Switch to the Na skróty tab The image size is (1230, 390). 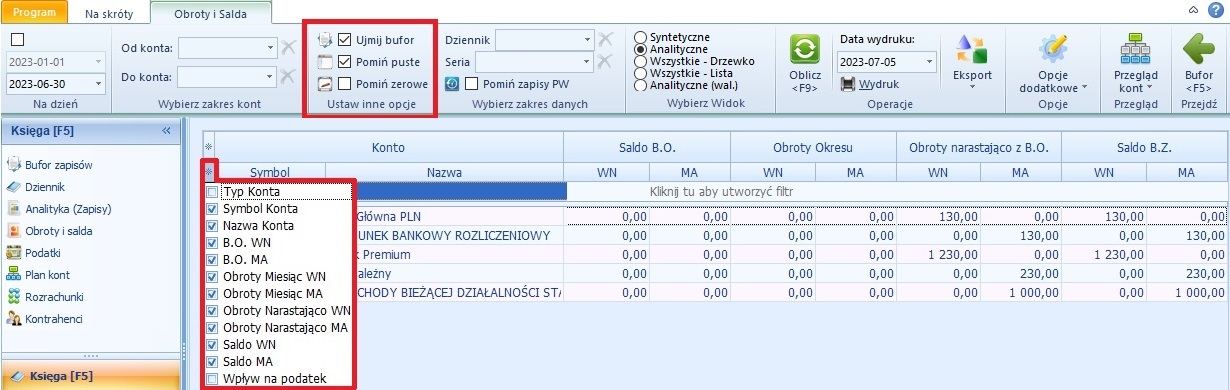click(109, 13)
